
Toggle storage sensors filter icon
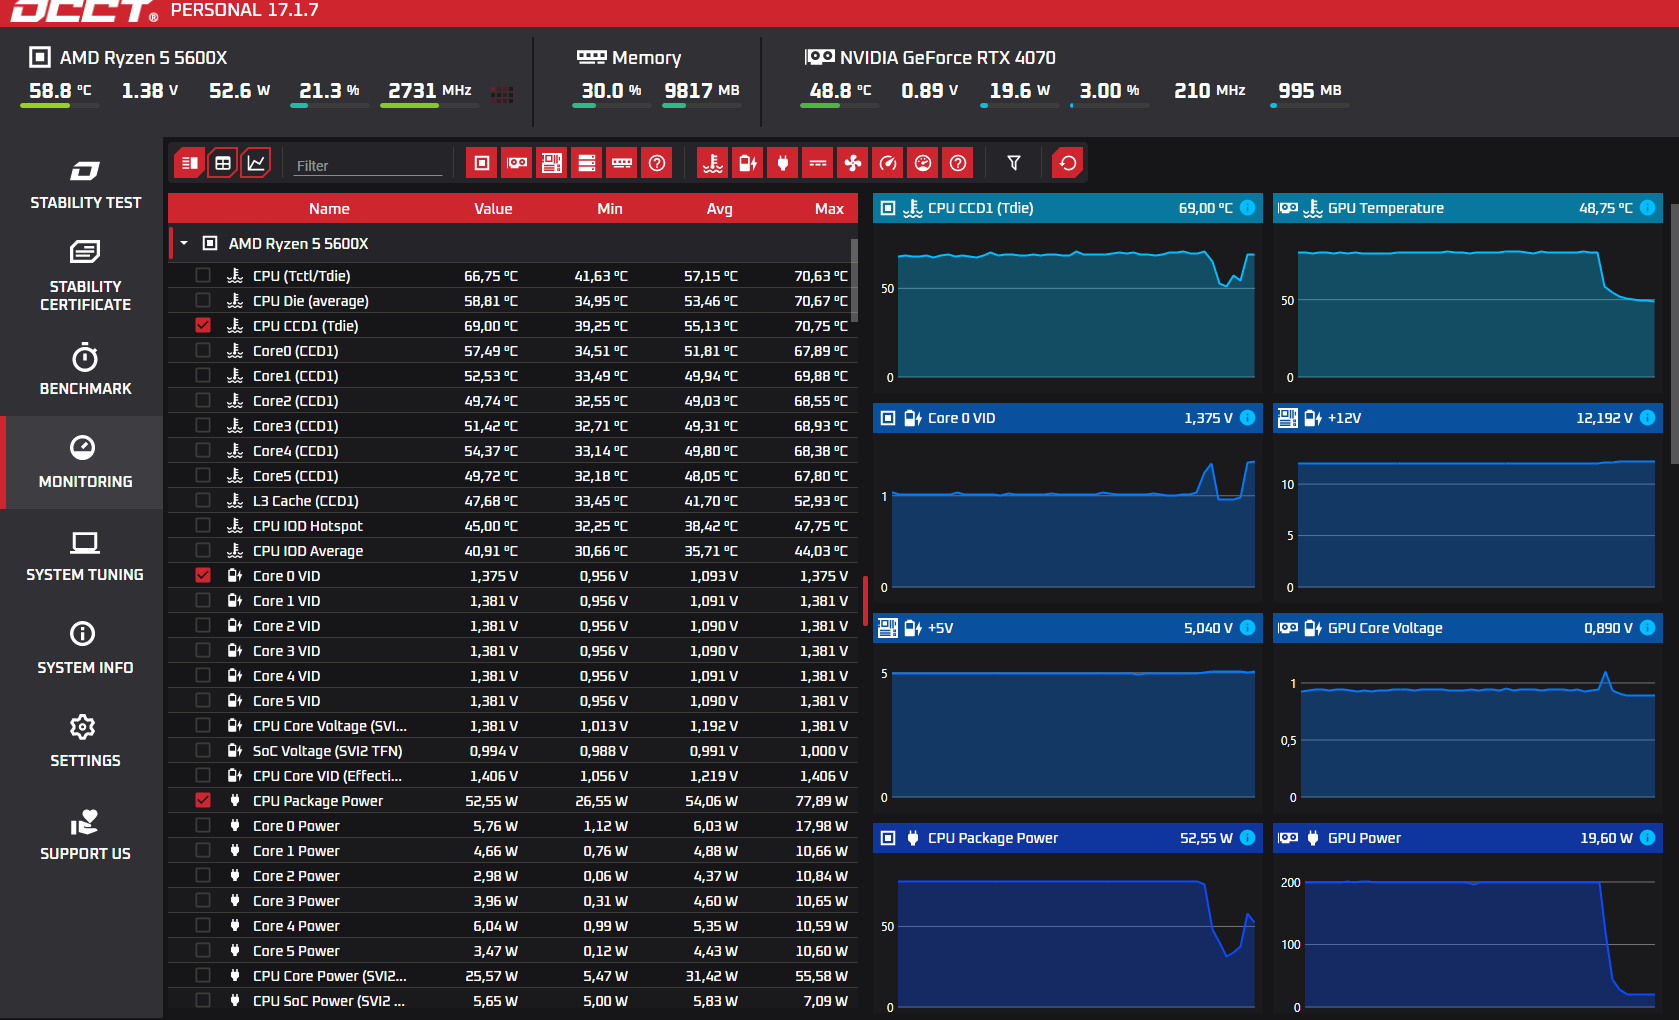pyautogui.click(x=587, y=163)
